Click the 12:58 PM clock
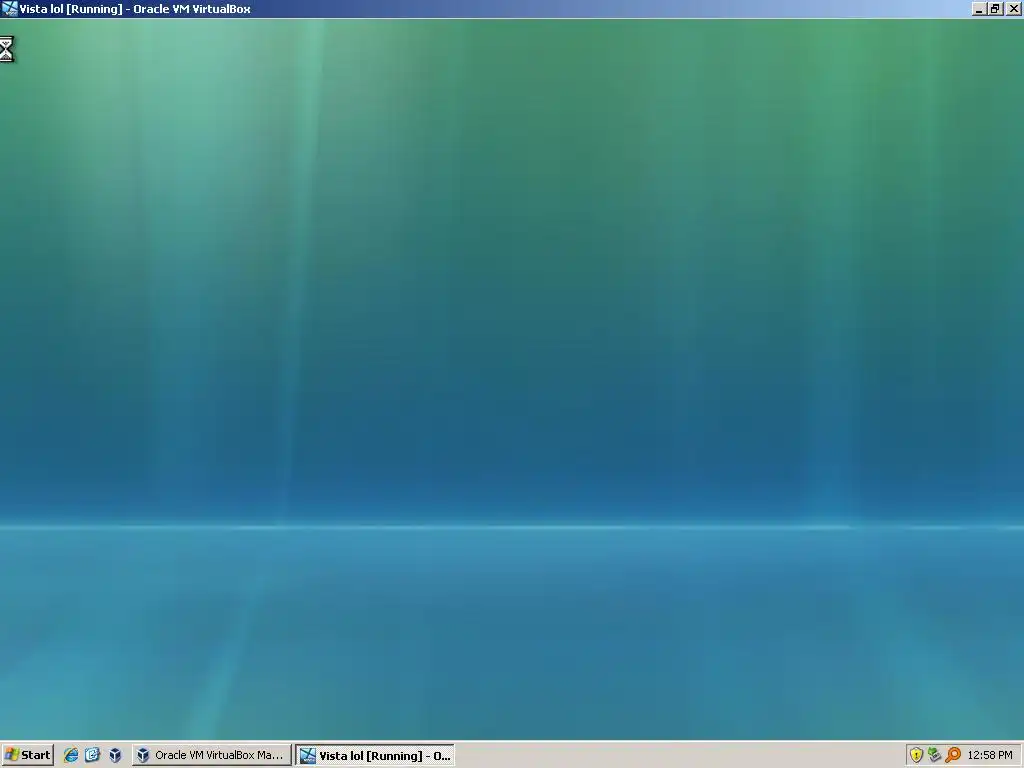1024x768 pixels. [x=990, y=755]
